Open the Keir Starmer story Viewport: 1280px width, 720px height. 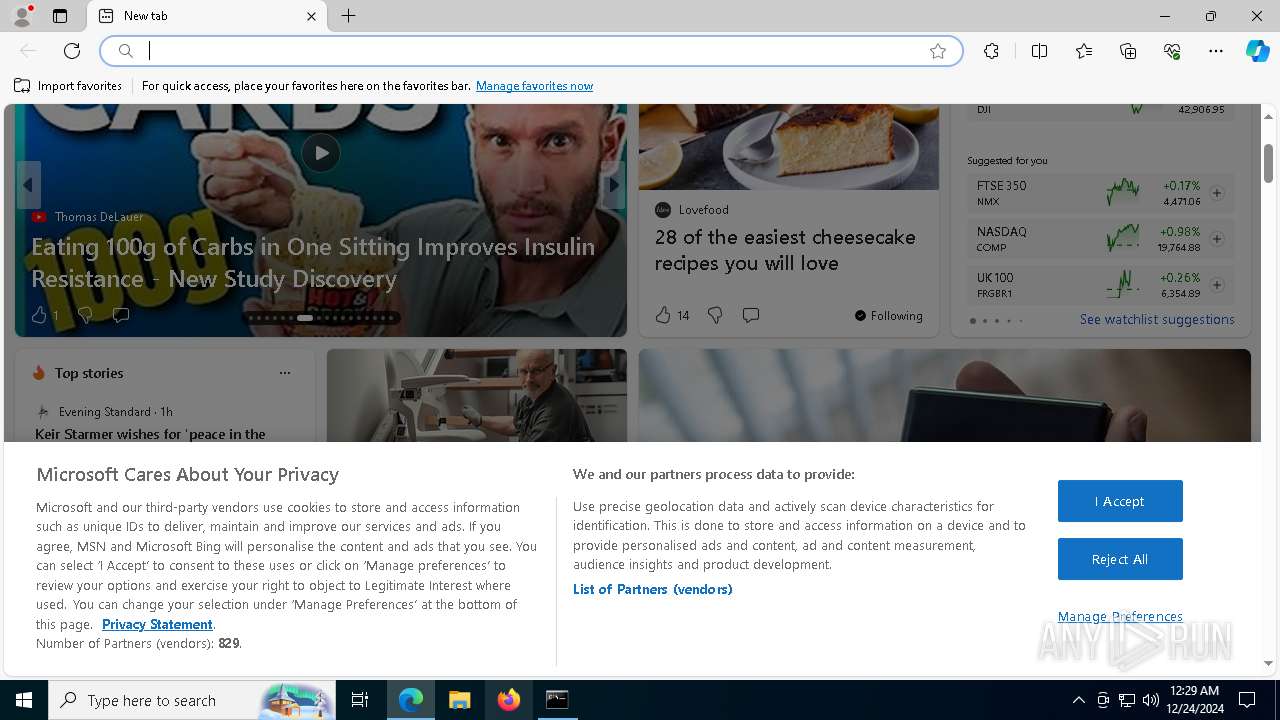[150, 434]
